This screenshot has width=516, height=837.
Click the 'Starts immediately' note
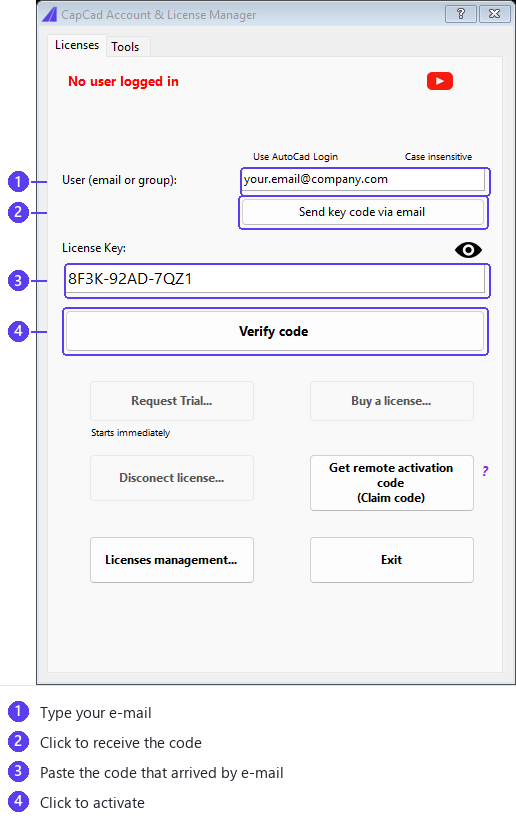130,433
